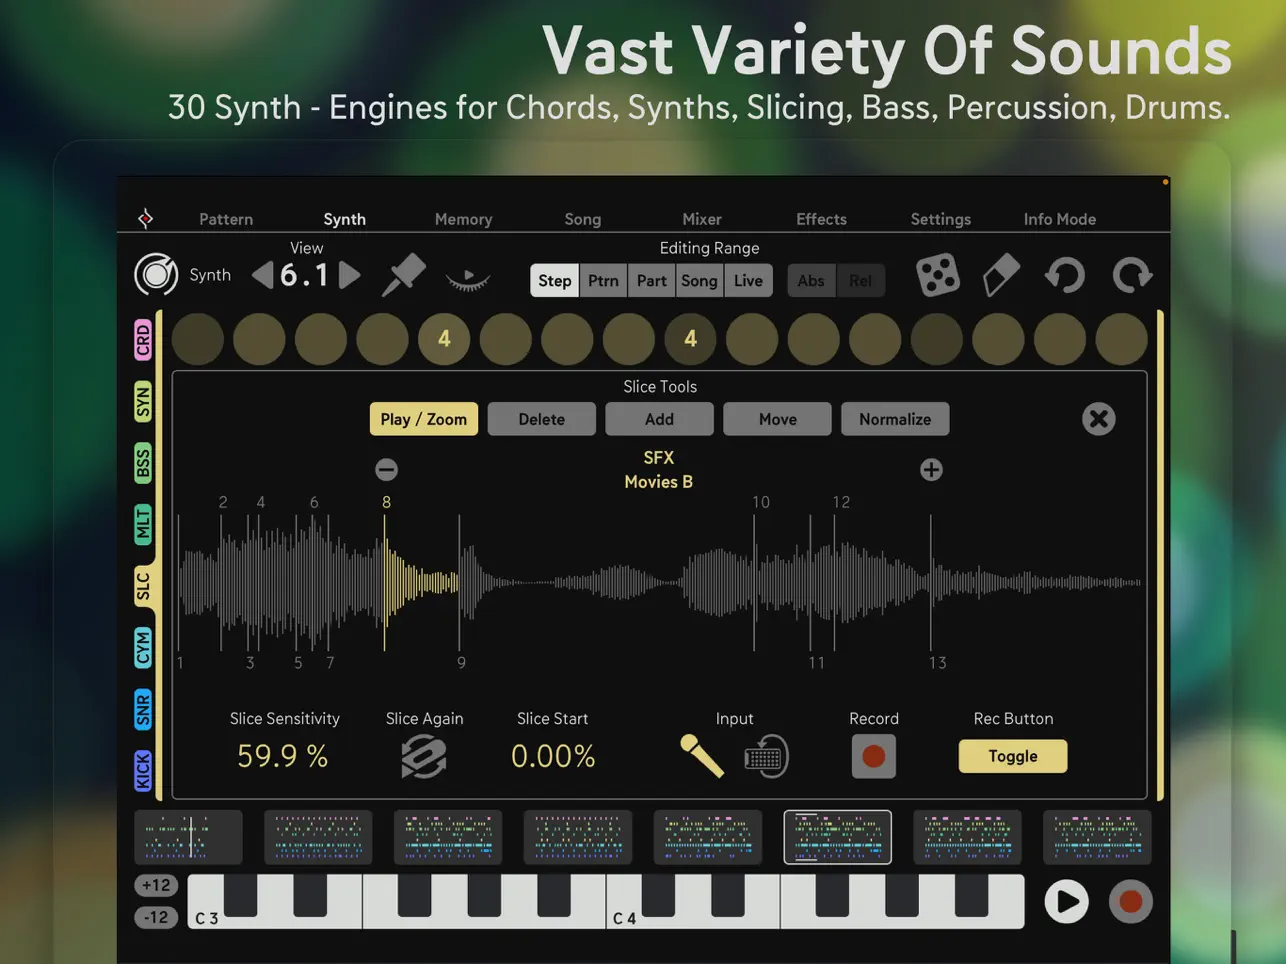
Task: Select the CYM track label
Action: pos(143,649)
